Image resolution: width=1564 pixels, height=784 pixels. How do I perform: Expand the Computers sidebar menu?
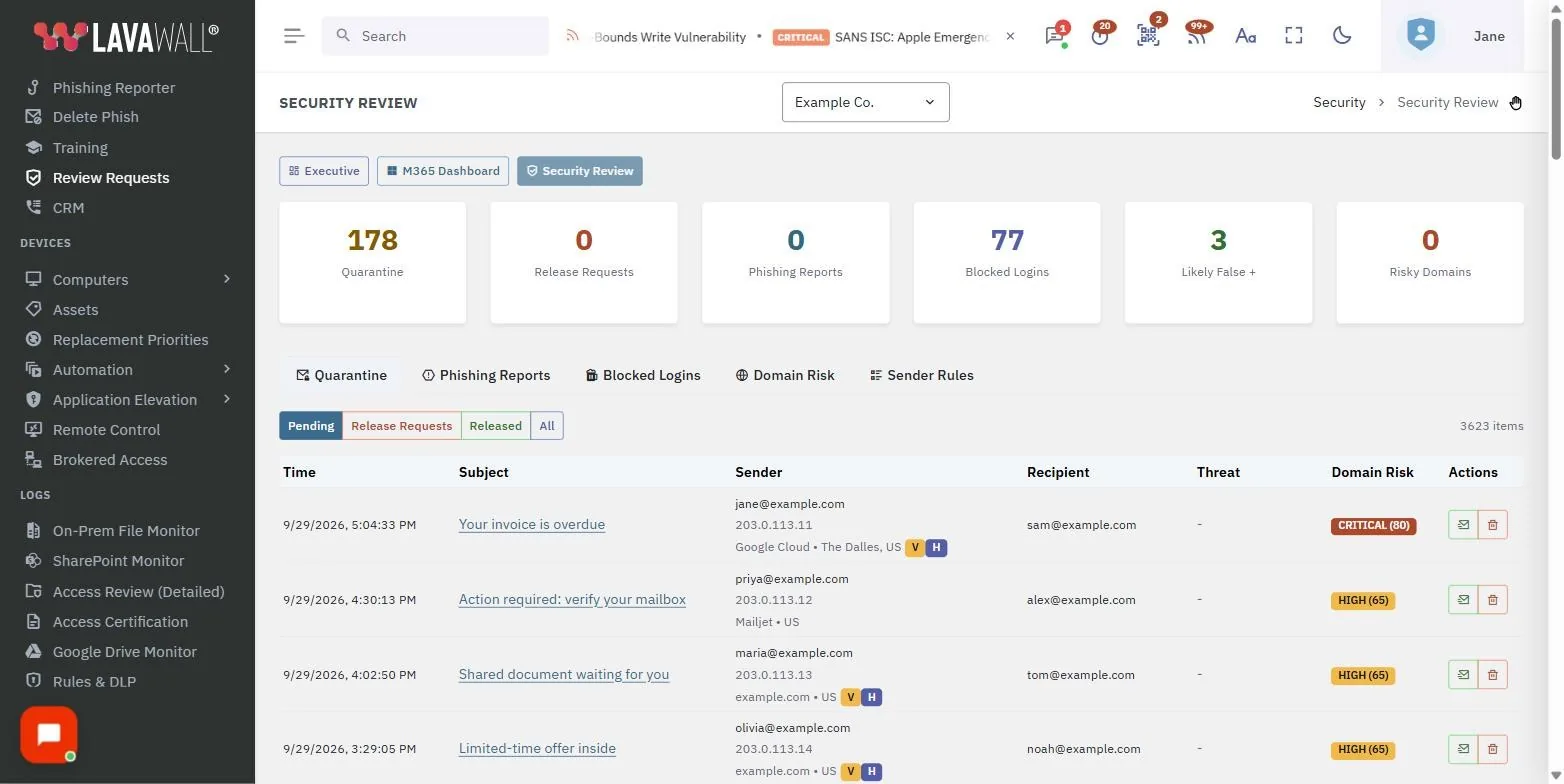pyautogui.click(x=128, y=279)
